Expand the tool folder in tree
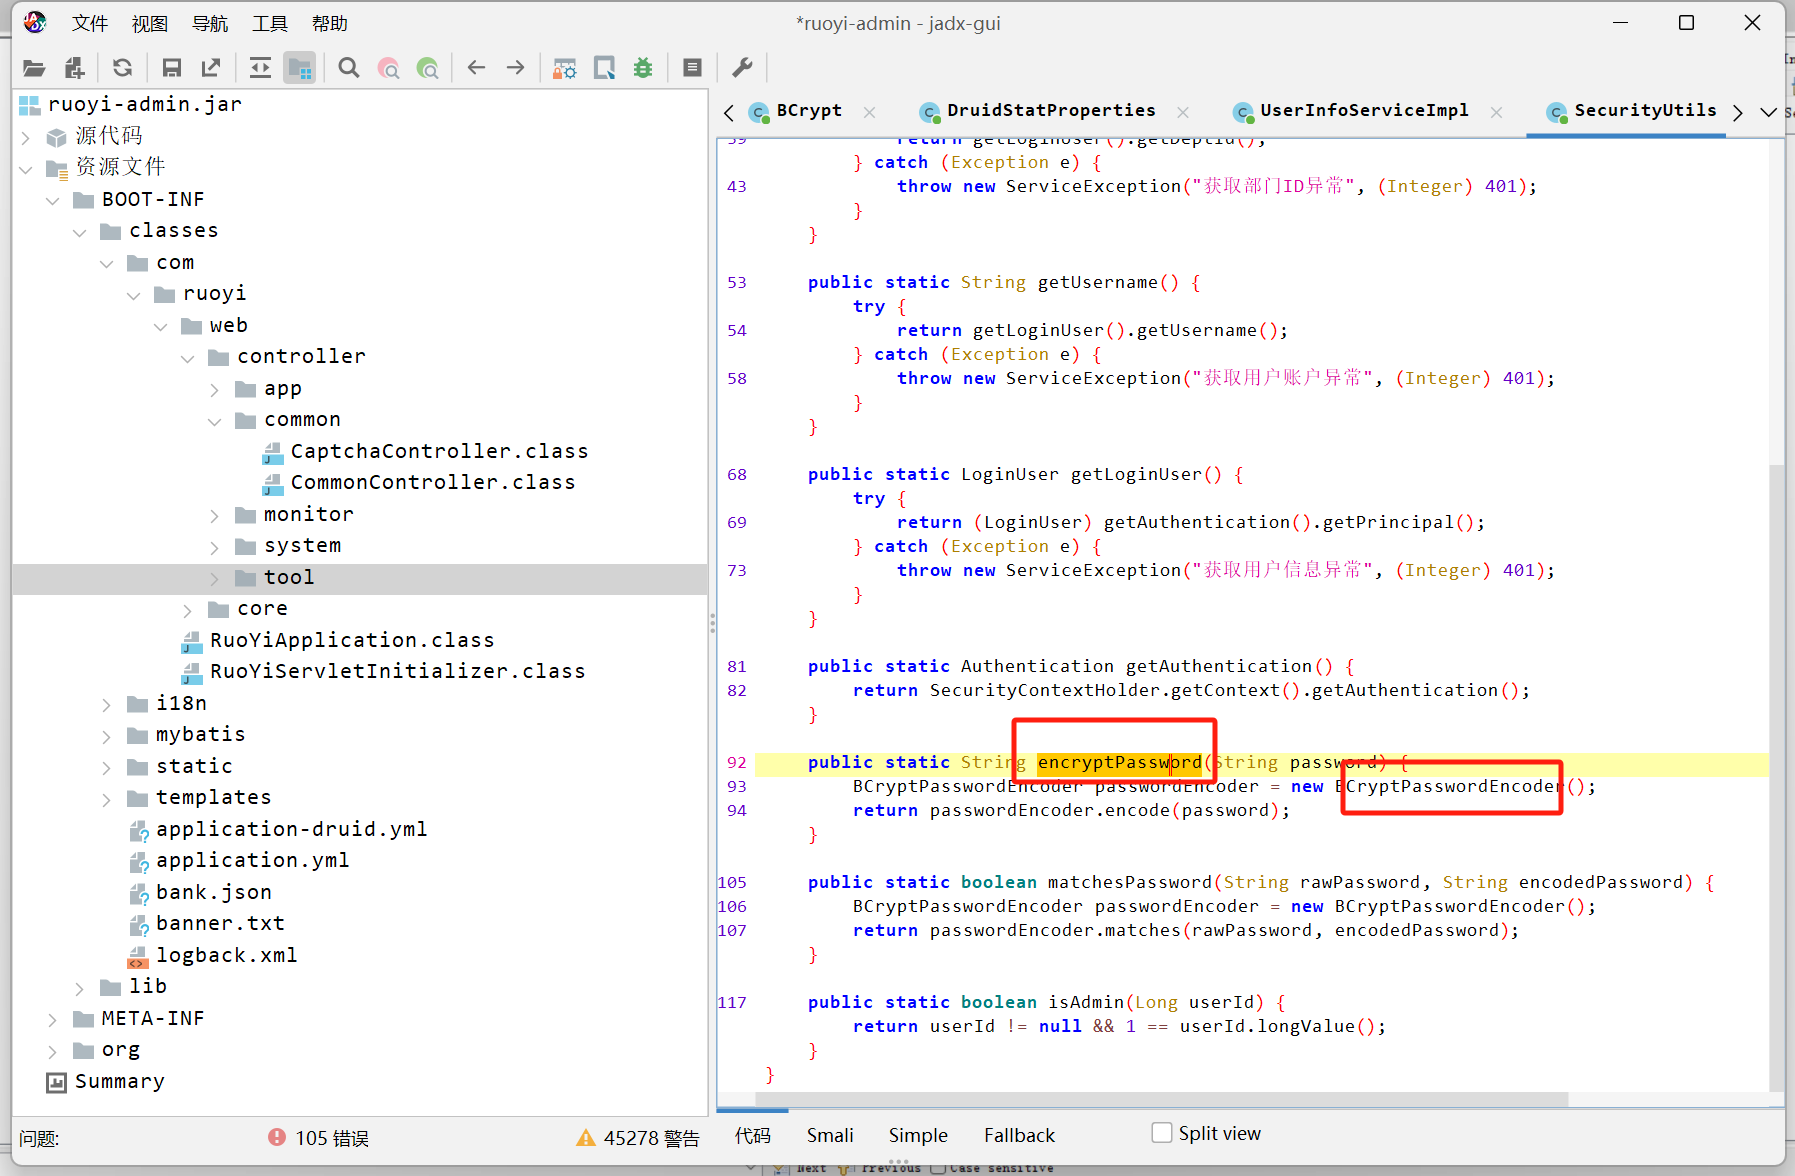The width and height of the screenshot is (1795, 1176). (x=214, y=578)
